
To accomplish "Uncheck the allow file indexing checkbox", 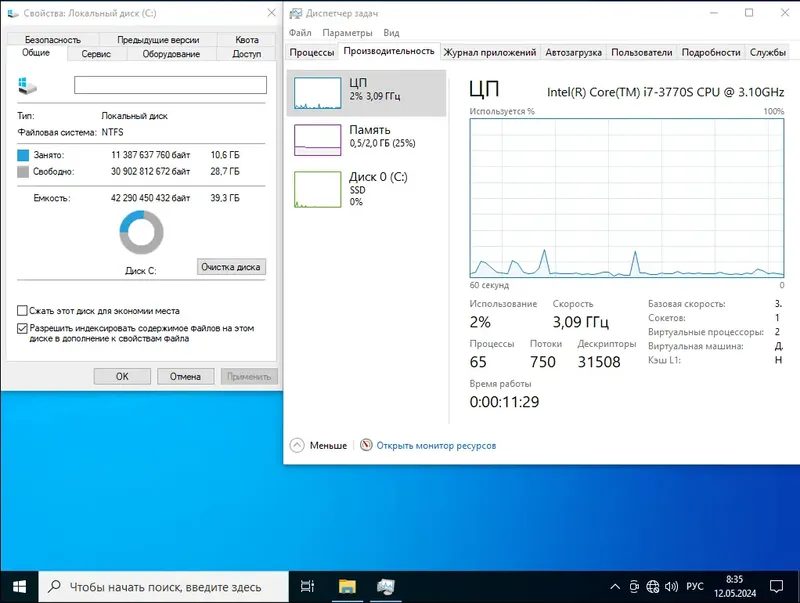I will [x=22, y=328].
